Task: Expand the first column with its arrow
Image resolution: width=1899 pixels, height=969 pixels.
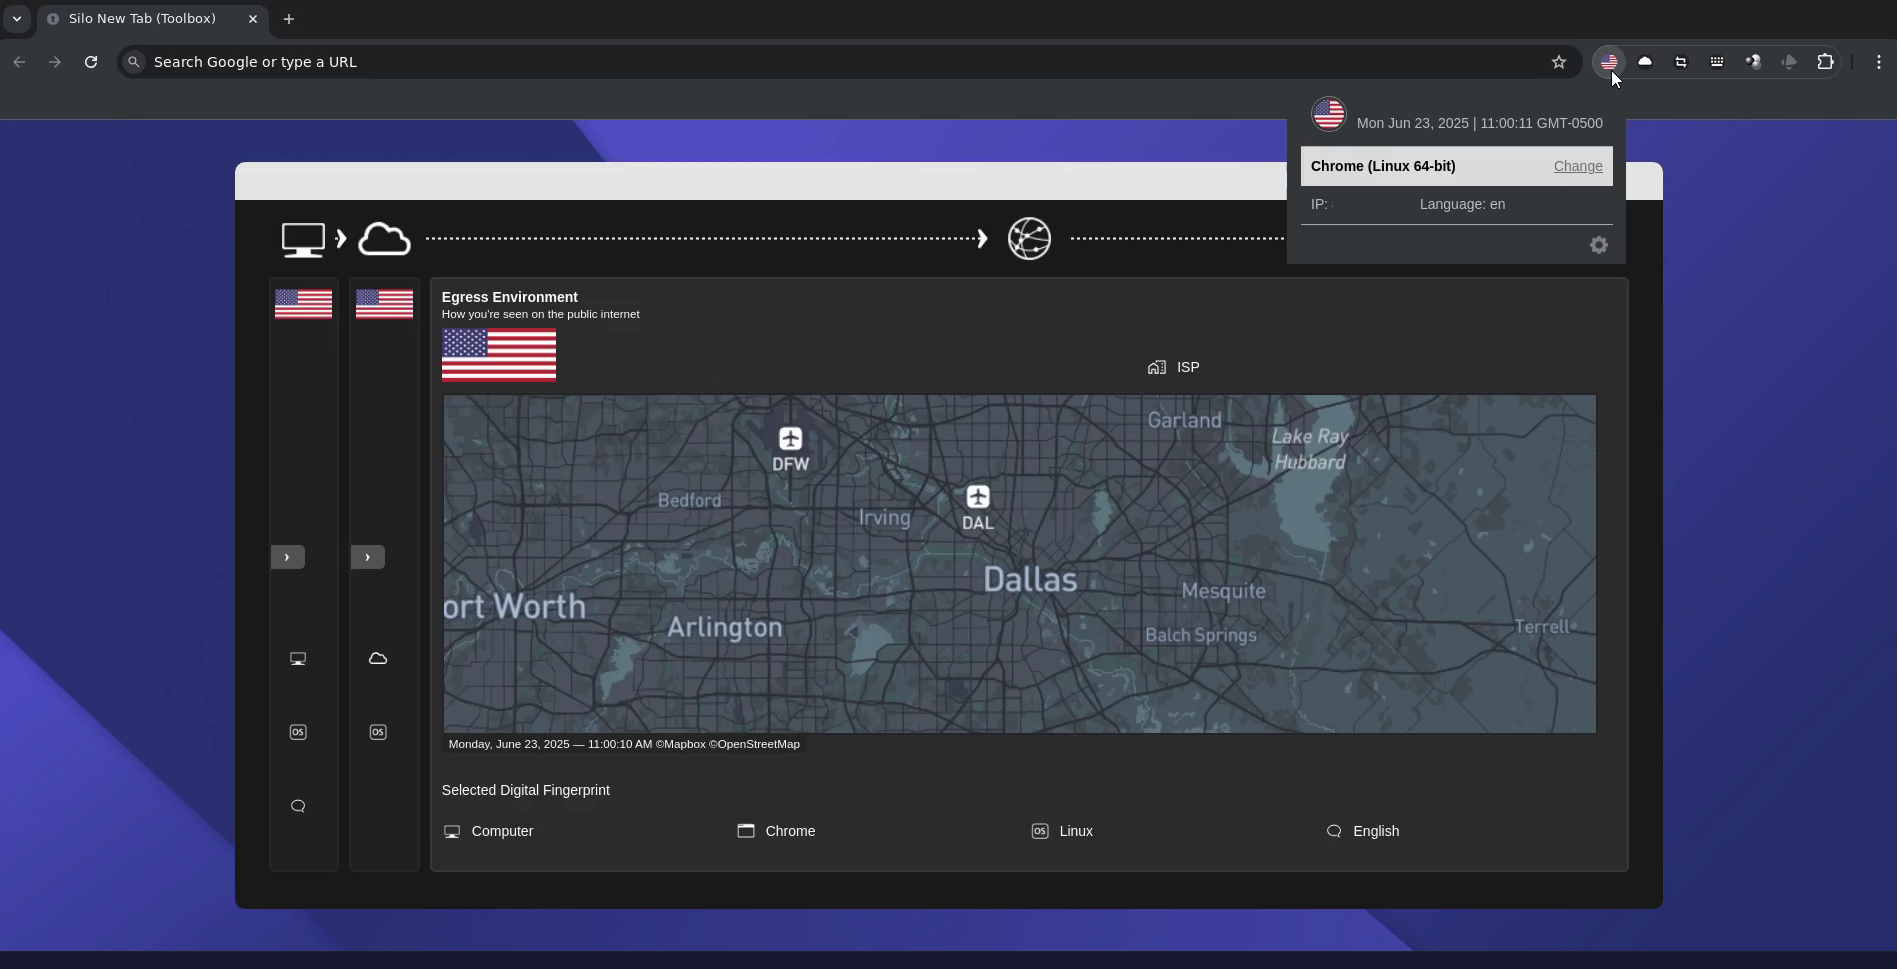Action: click(287, 557)
